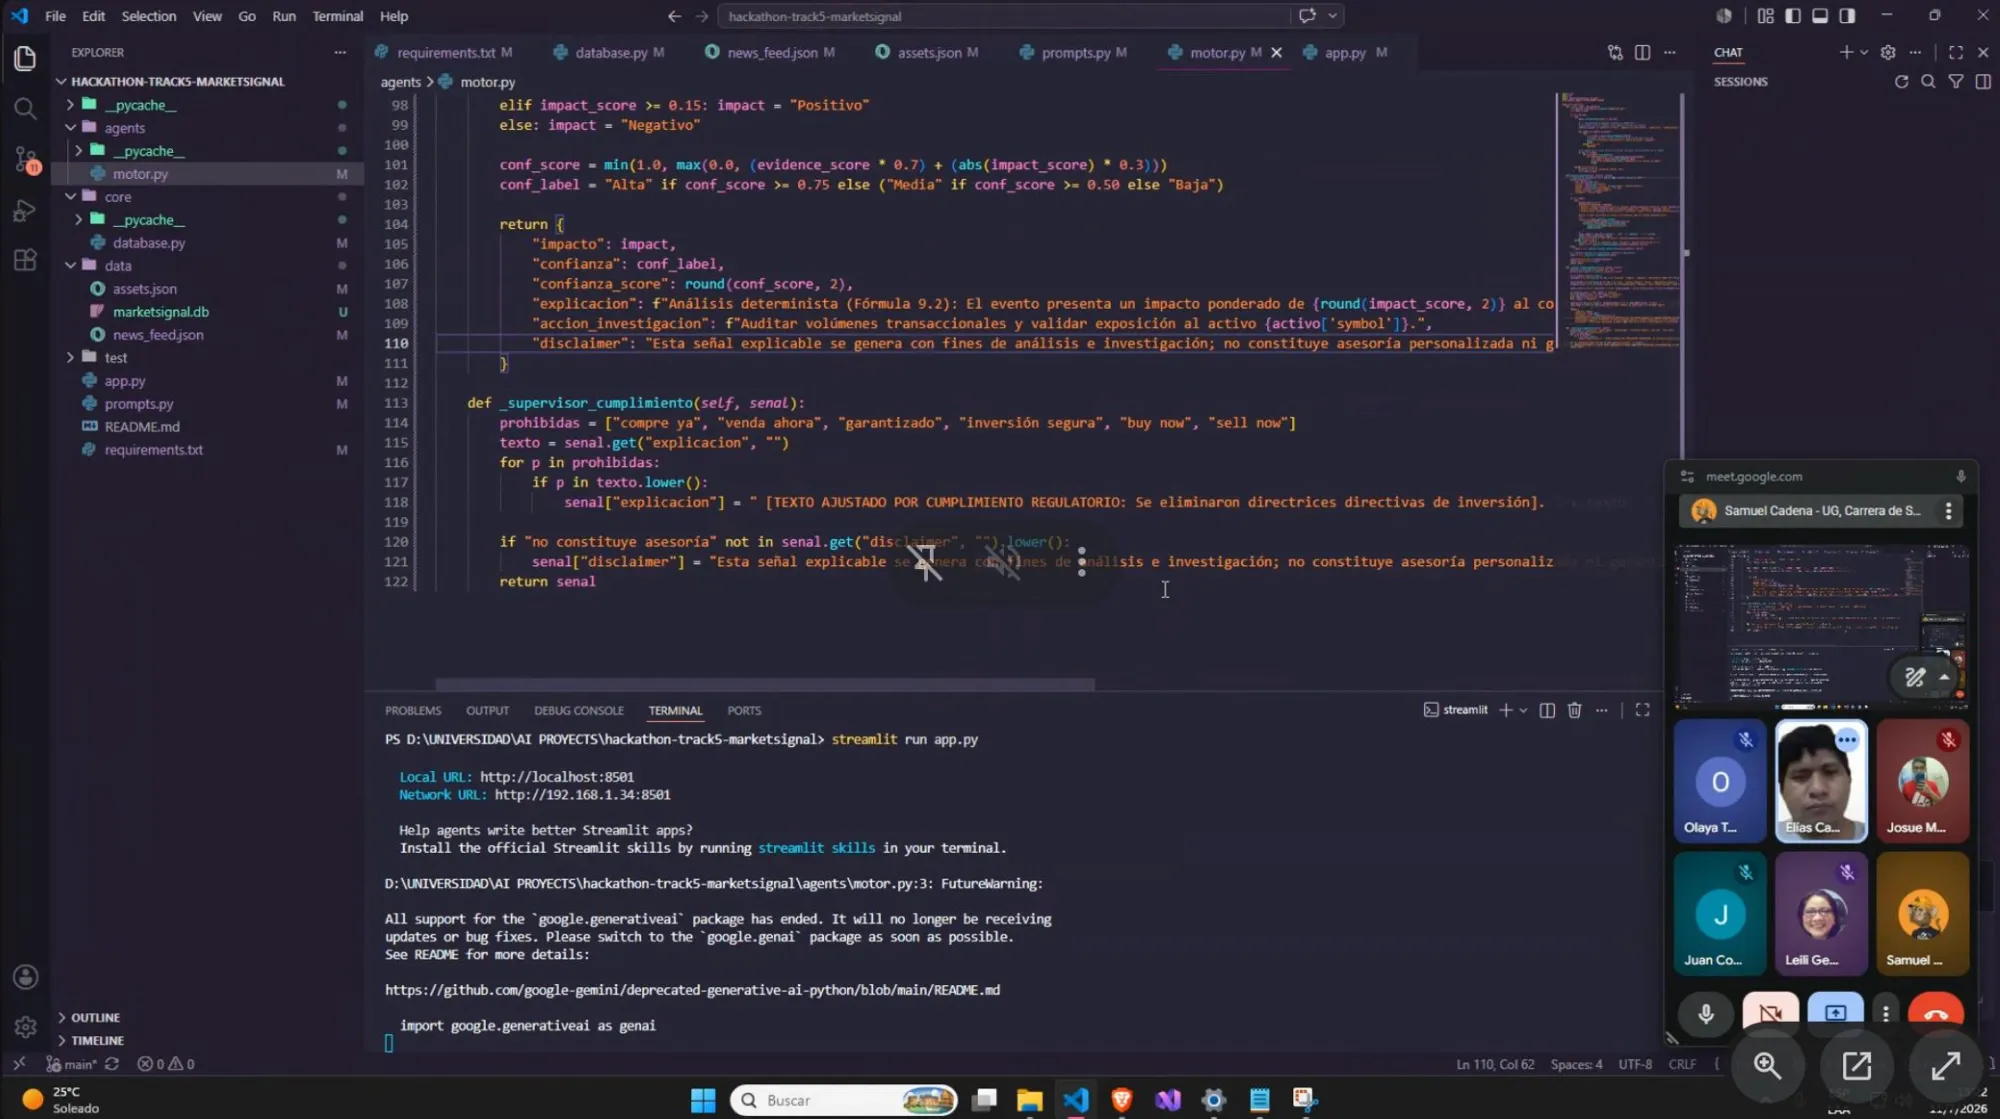Open the Manage gear in activity bar
Viewport: 2000px width, 1119px height.
click(25, 1026)
